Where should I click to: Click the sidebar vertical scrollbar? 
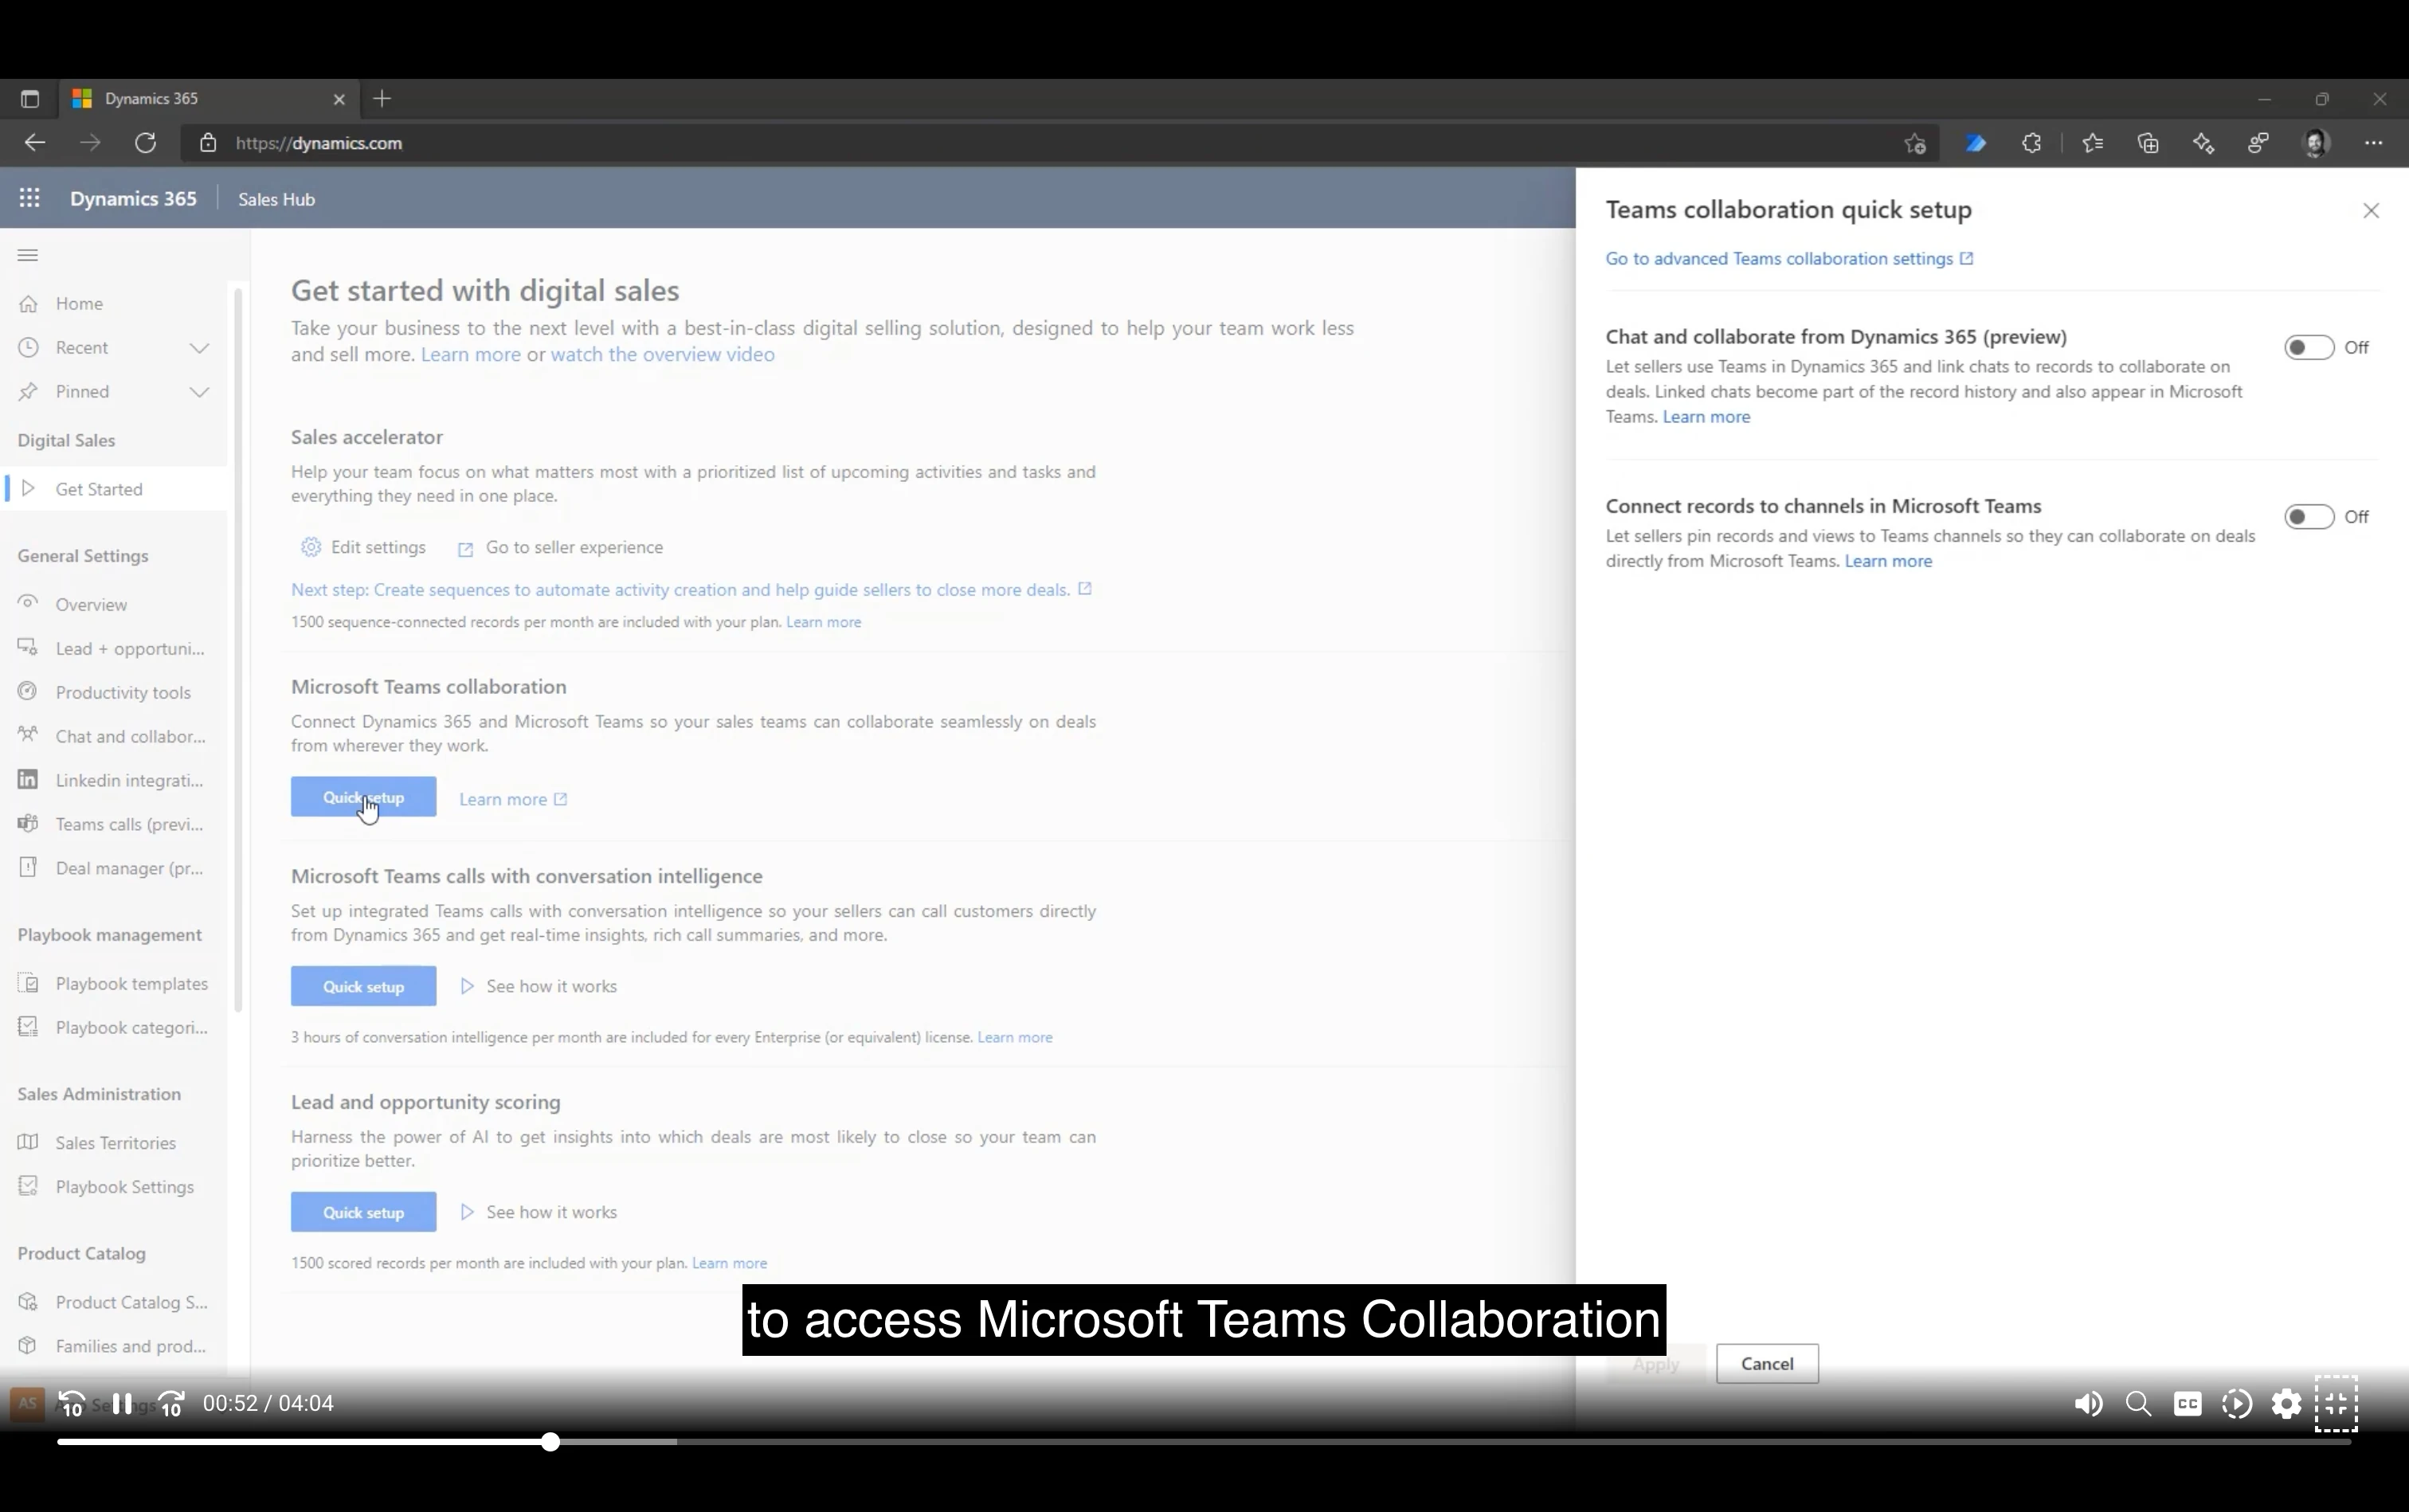(238, 650)
